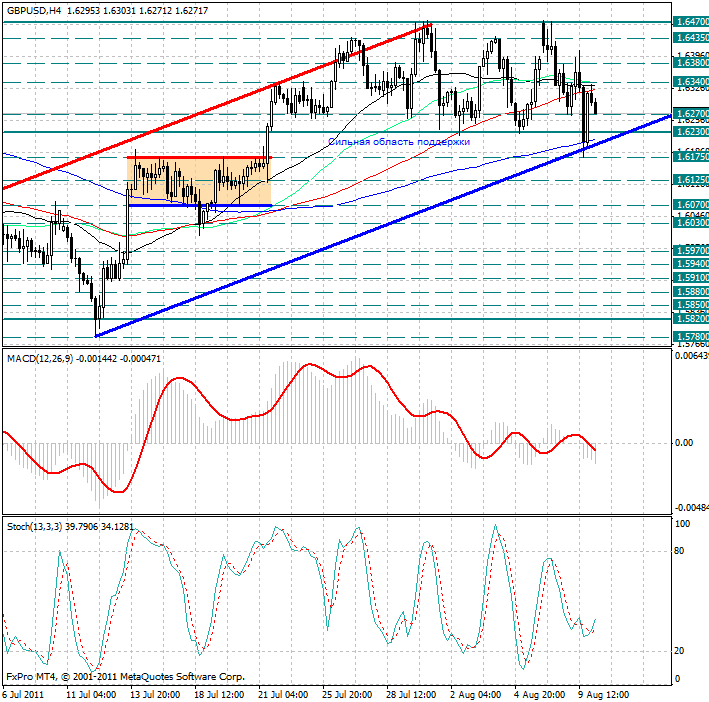This screenshot has width=709, height=702.
Task: Click the Stochastic 20 level label
Action: (x=680, y=651)
